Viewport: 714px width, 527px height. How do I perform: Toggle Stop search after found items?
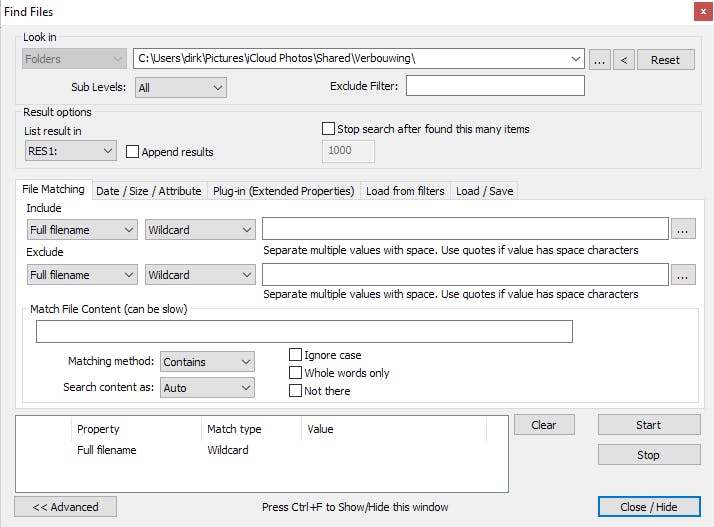tap(329, 129)
